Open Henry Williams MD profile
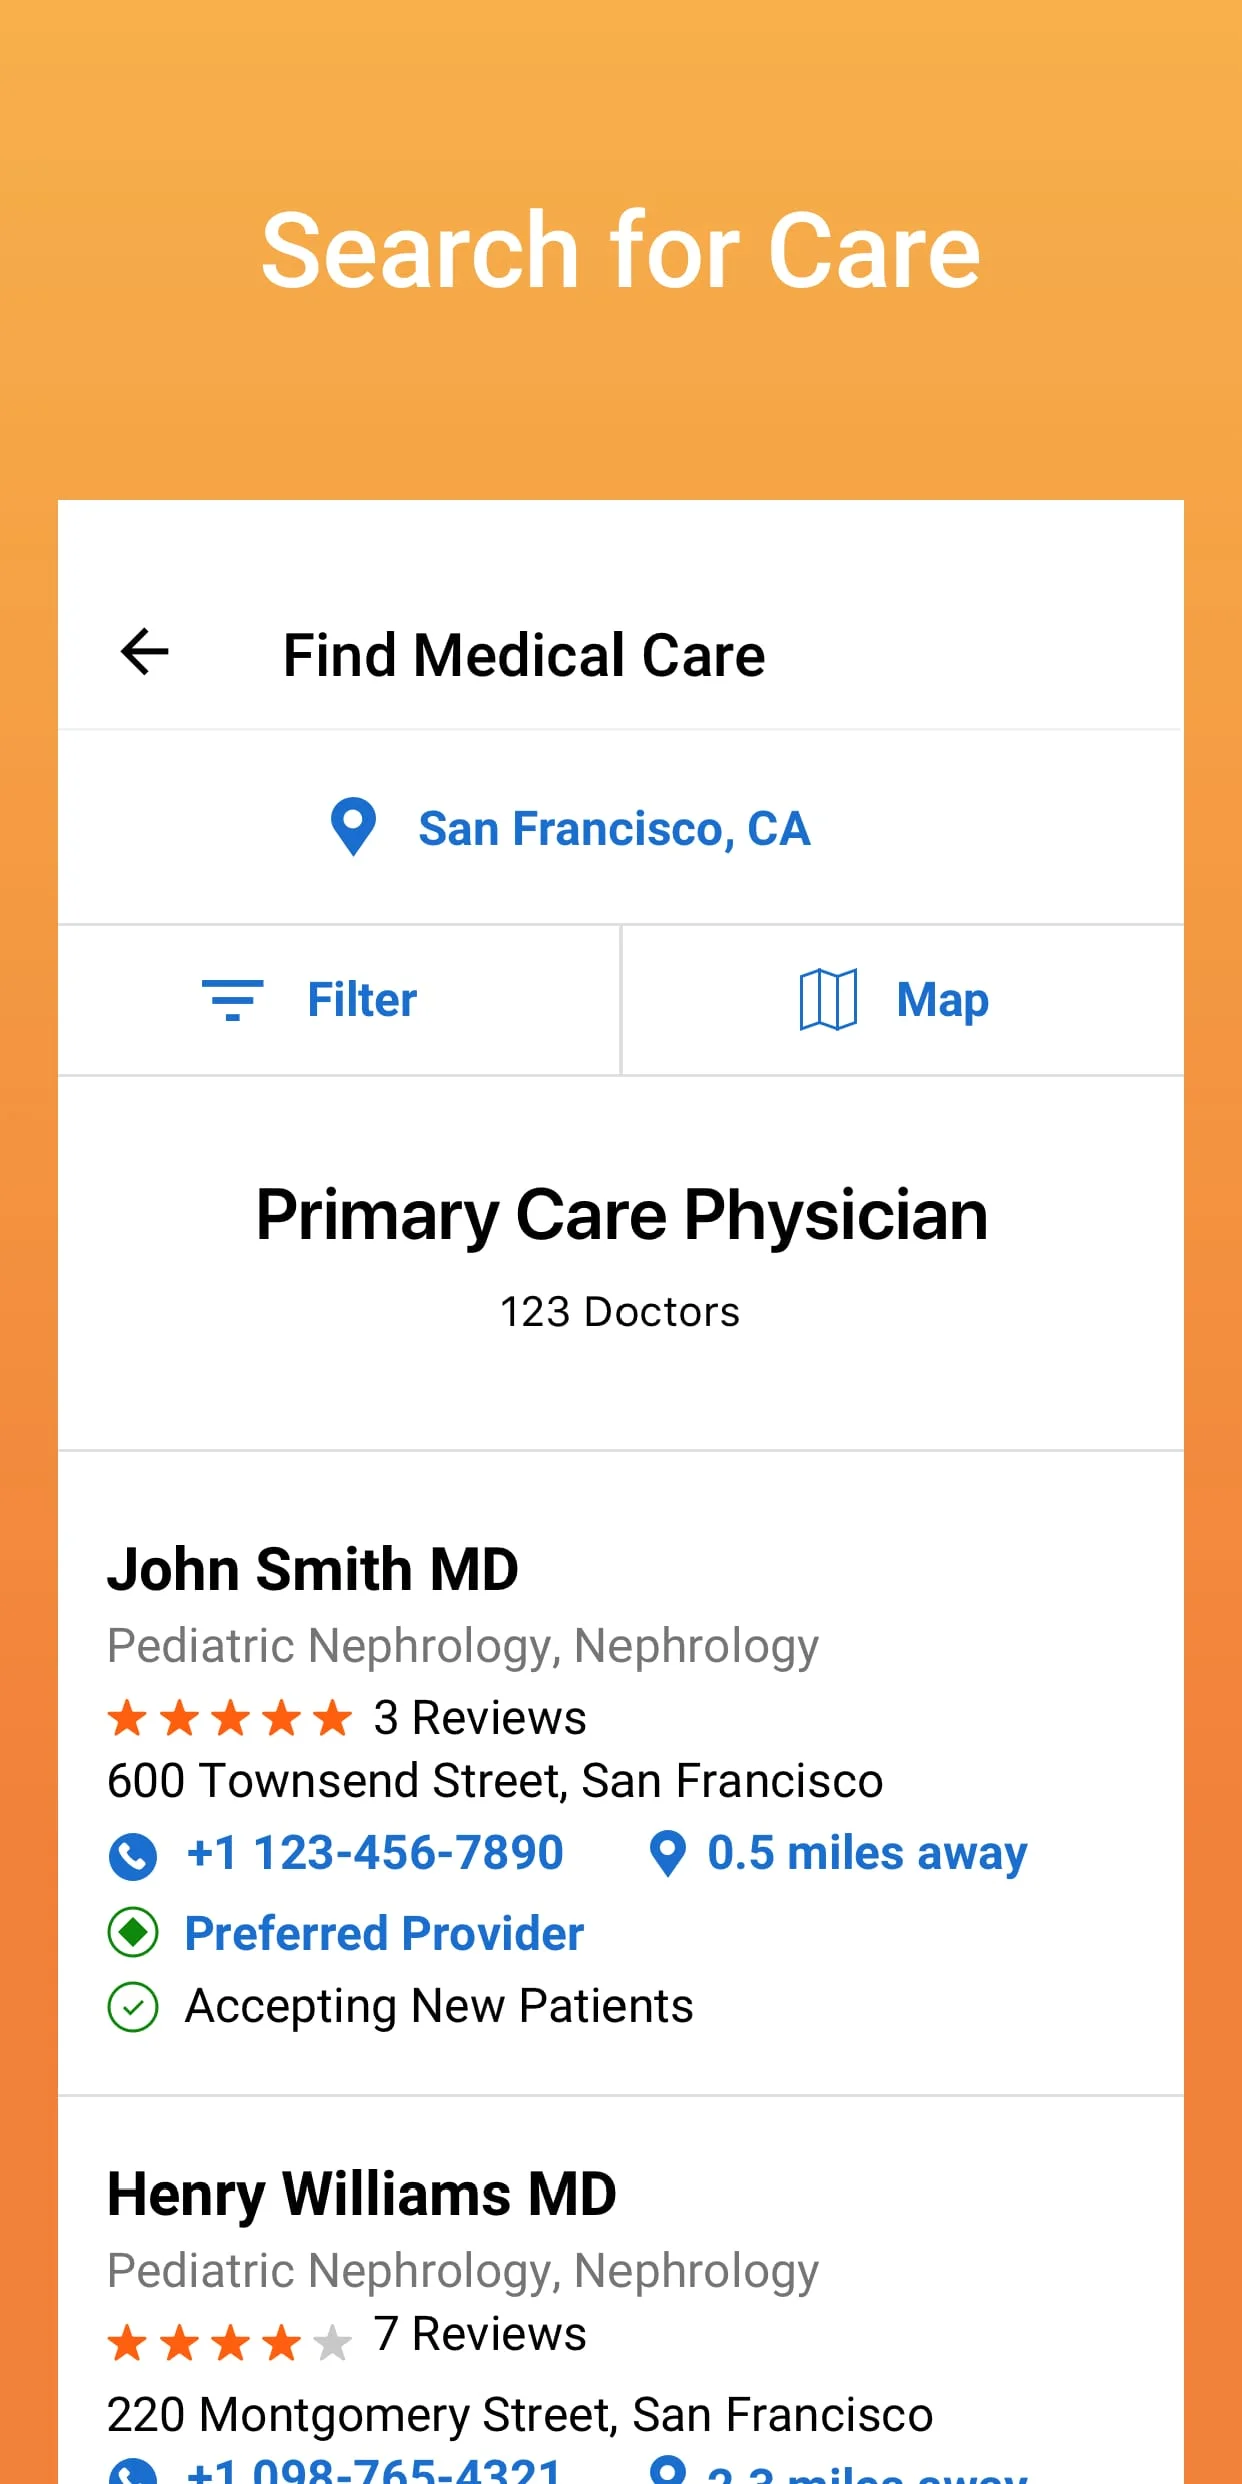This screenshot has width=1242, height=2484. 362,2194
